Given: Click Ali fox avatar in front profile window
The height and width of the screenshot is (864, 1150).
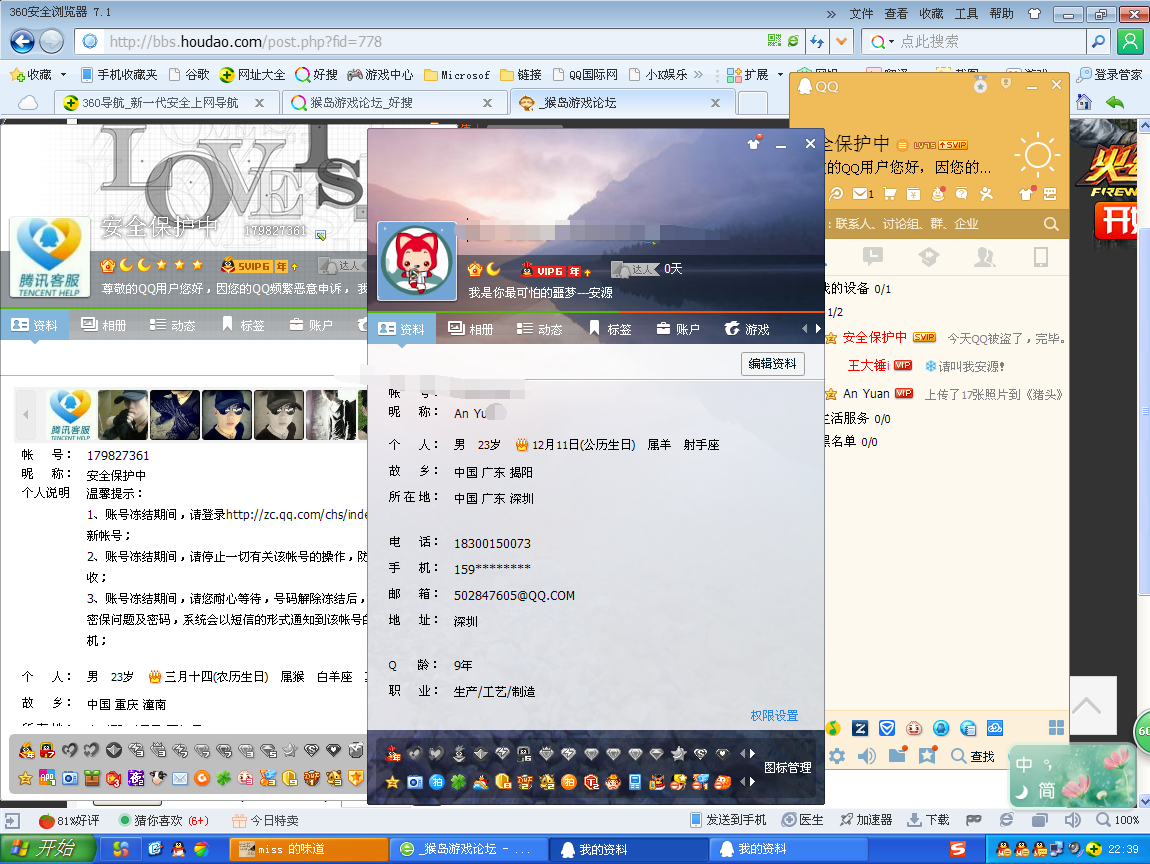Looking at the screenshot, I should [x=417, y=261].
